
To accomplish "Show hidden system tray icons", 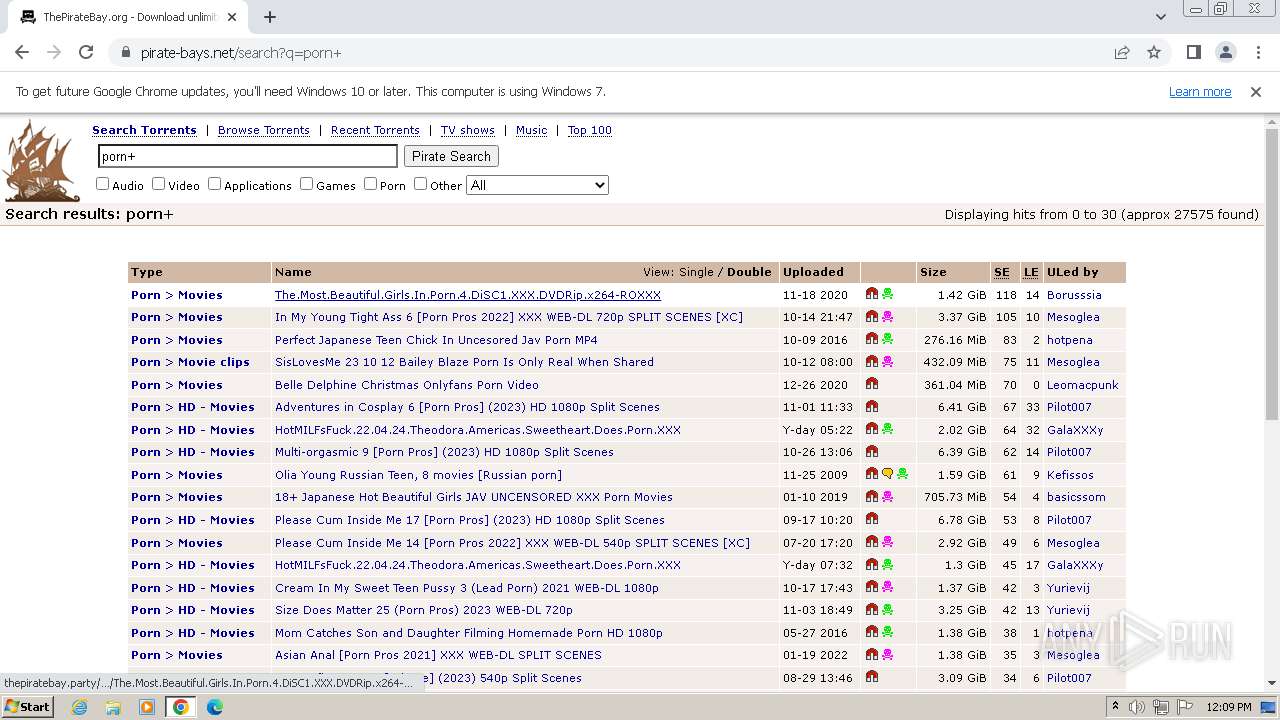I will click(x=1115, y=707).
